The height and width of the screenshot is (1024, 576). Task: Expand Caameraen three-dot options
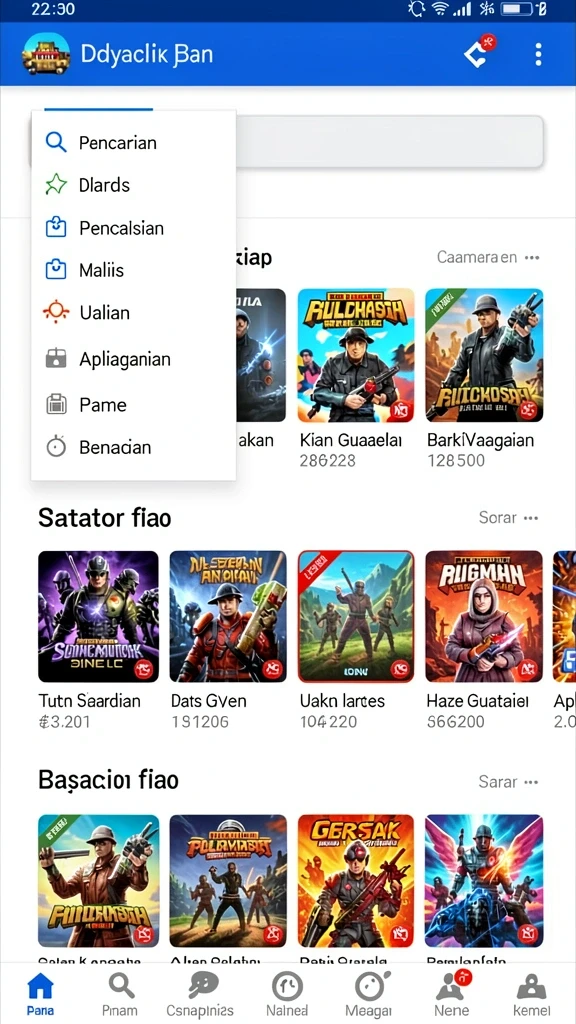tap(532, 257)
